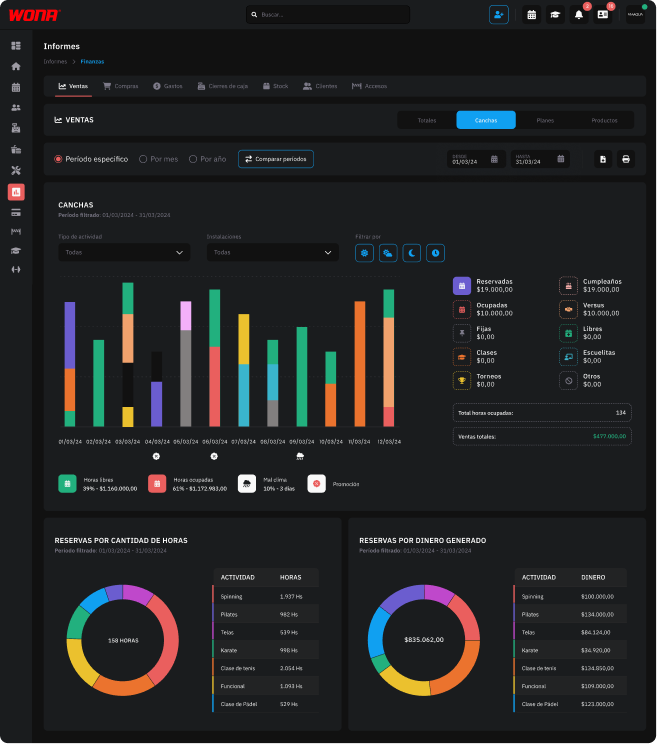657x744 pixels.
Task: Switch to Stock tab
Action: 275,86
